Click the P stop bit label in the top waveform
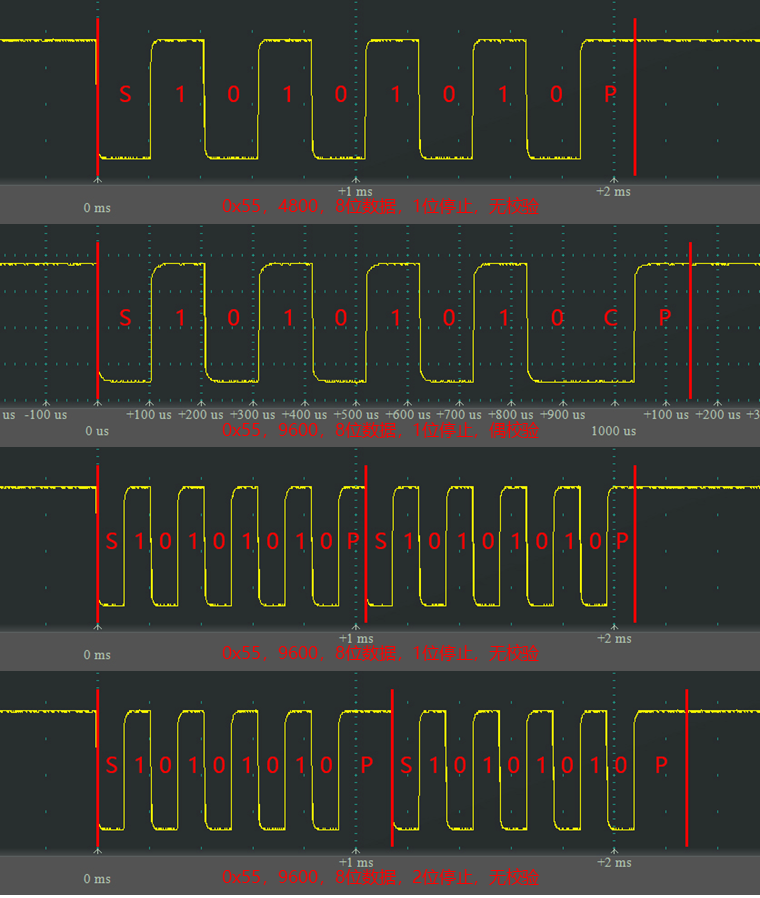 point(610,94)
